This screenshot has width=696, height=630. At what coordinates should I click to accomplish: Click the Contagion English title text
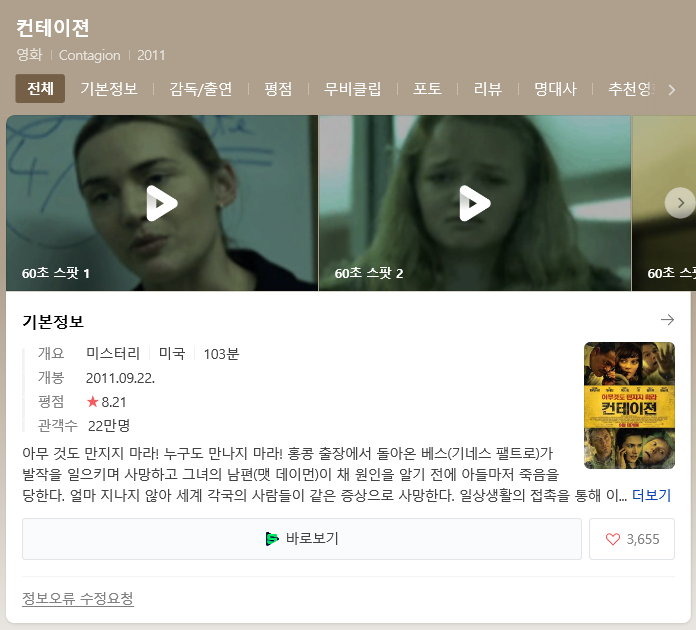pyautogui.click(x=90, y=55)
